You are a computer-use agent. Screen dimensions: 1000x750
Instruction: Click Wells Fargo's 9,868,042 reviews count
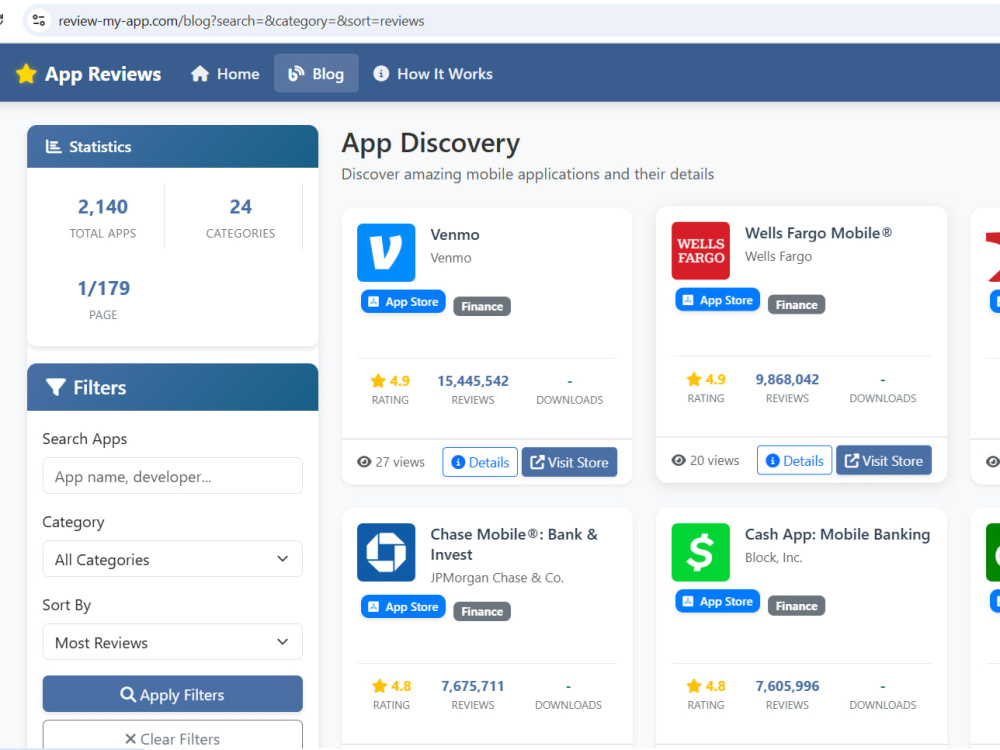[787, 379]
